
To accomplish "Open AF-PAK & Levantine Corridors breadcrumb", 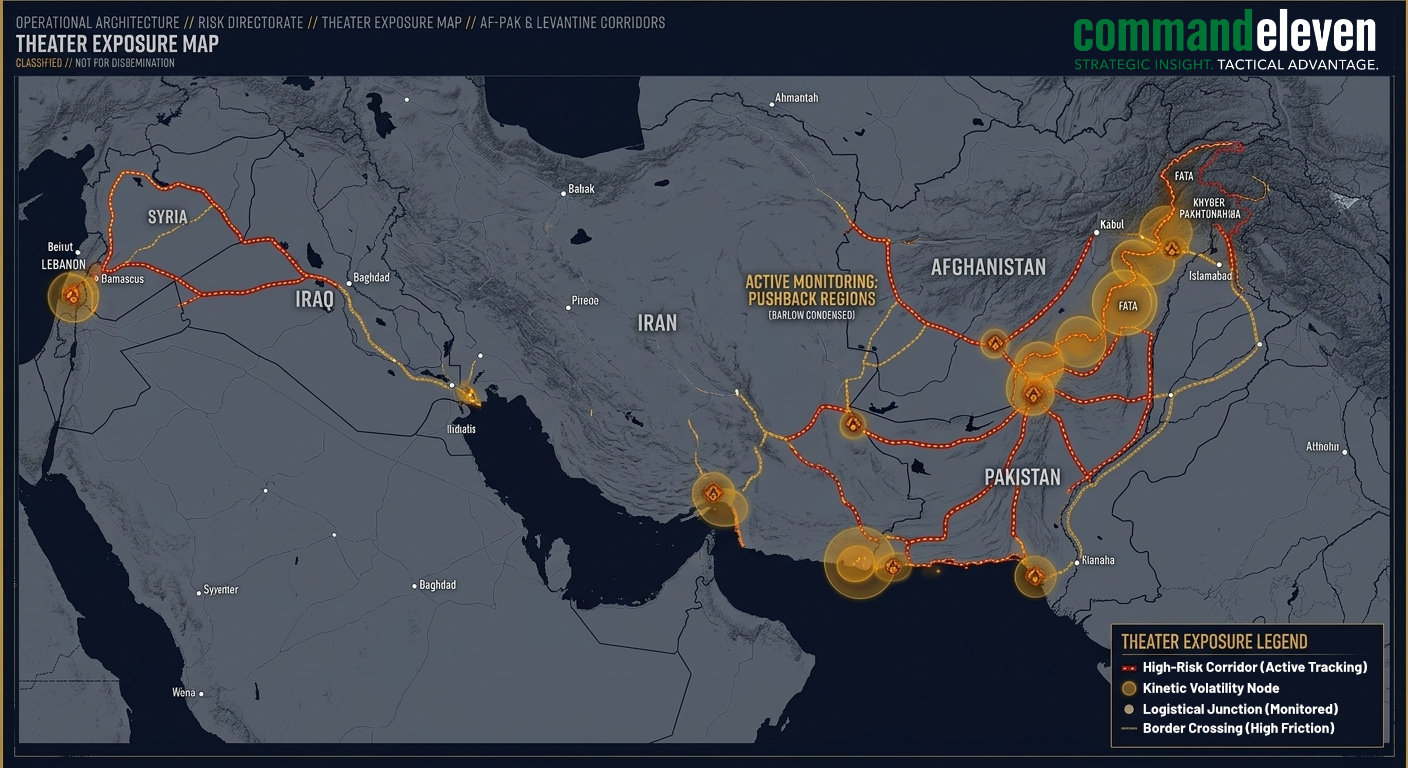I will [x=571, y=22].
